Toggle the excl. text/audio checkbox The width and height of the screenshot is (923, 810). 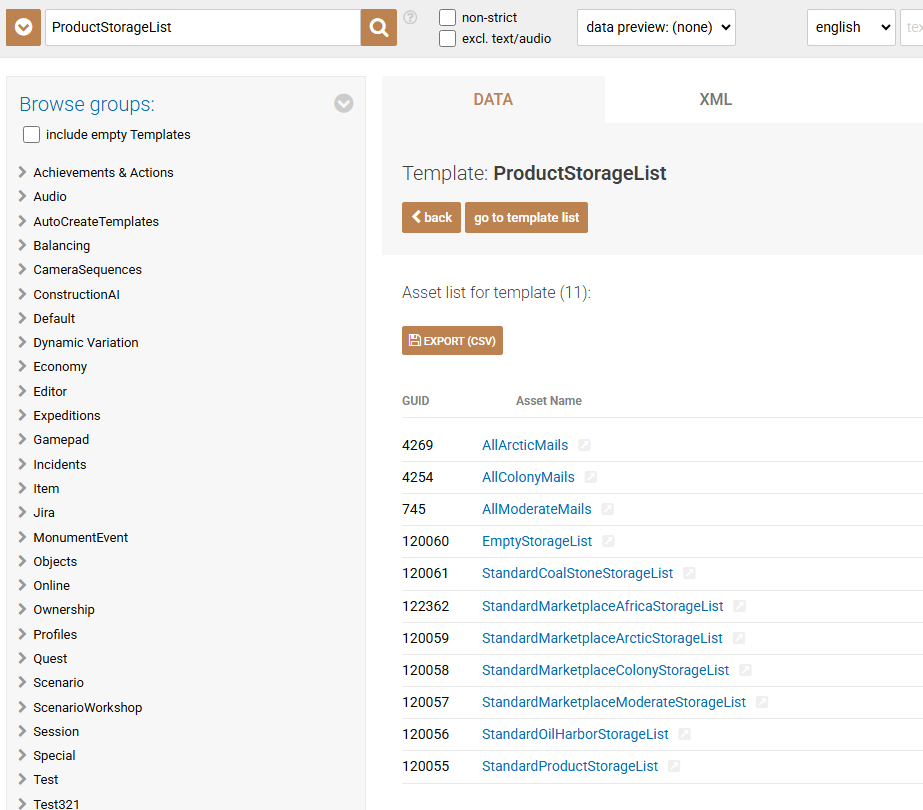448,38
